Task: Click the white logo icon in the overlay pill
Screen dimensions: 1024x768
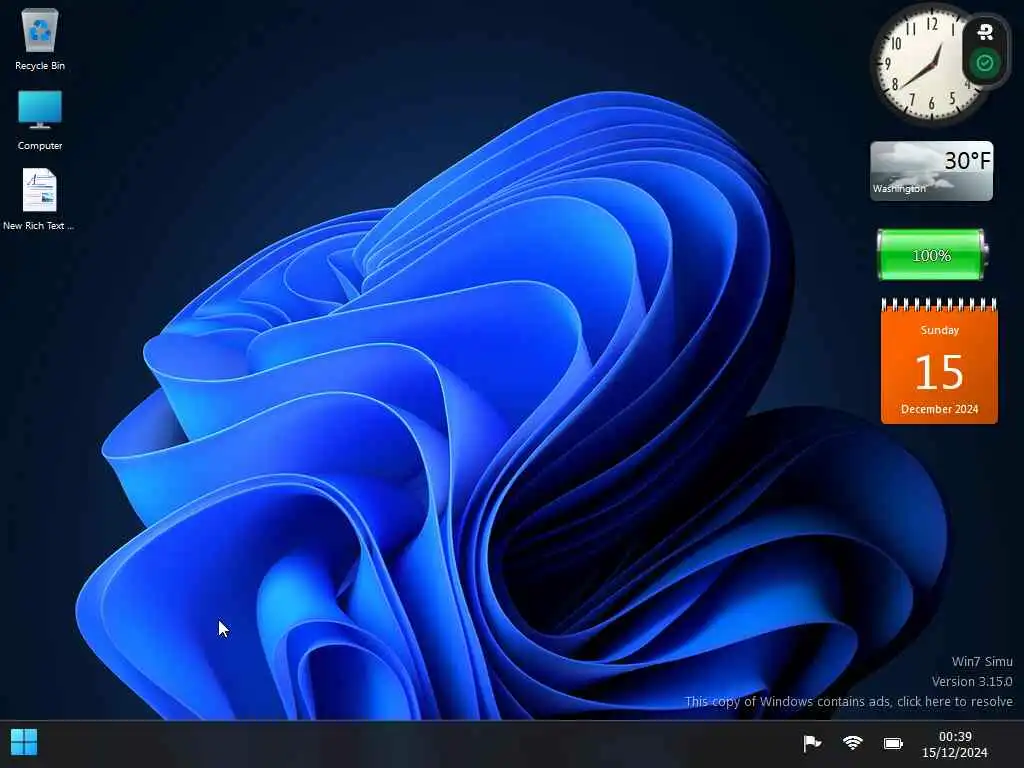Action: click(x=985, y=31)
